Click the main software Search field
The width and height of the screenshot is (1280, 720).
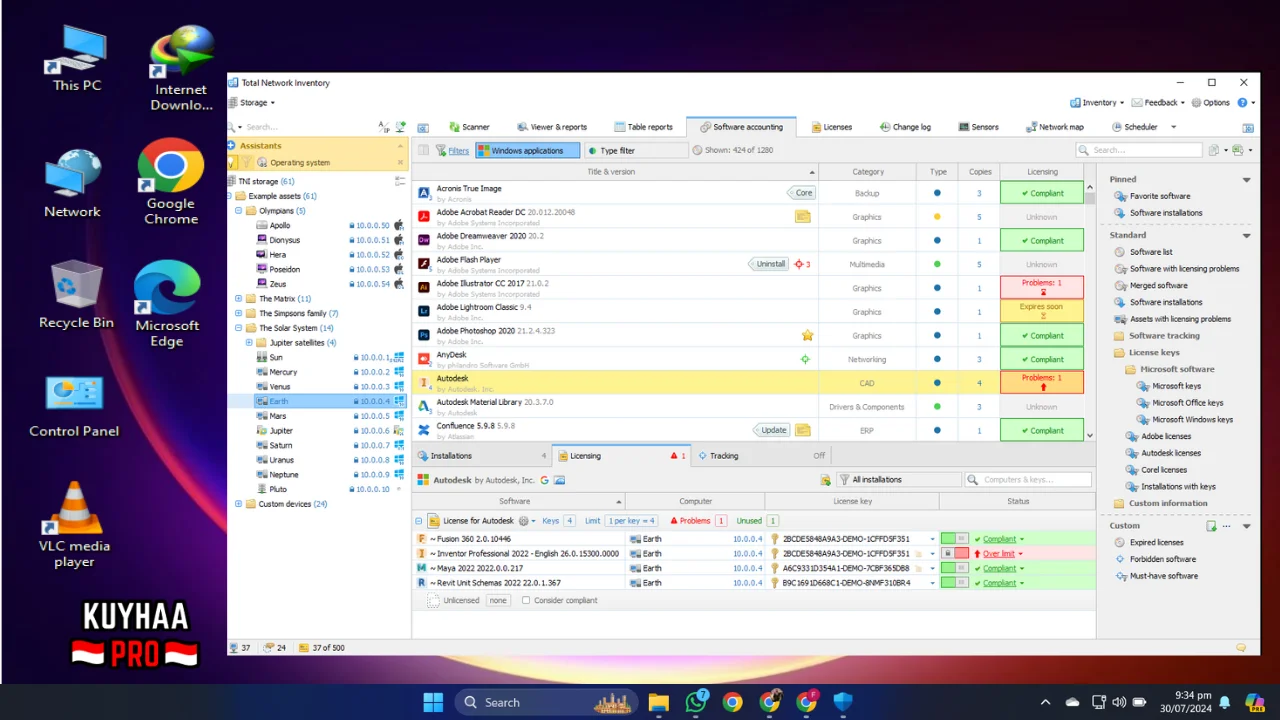1138,150
